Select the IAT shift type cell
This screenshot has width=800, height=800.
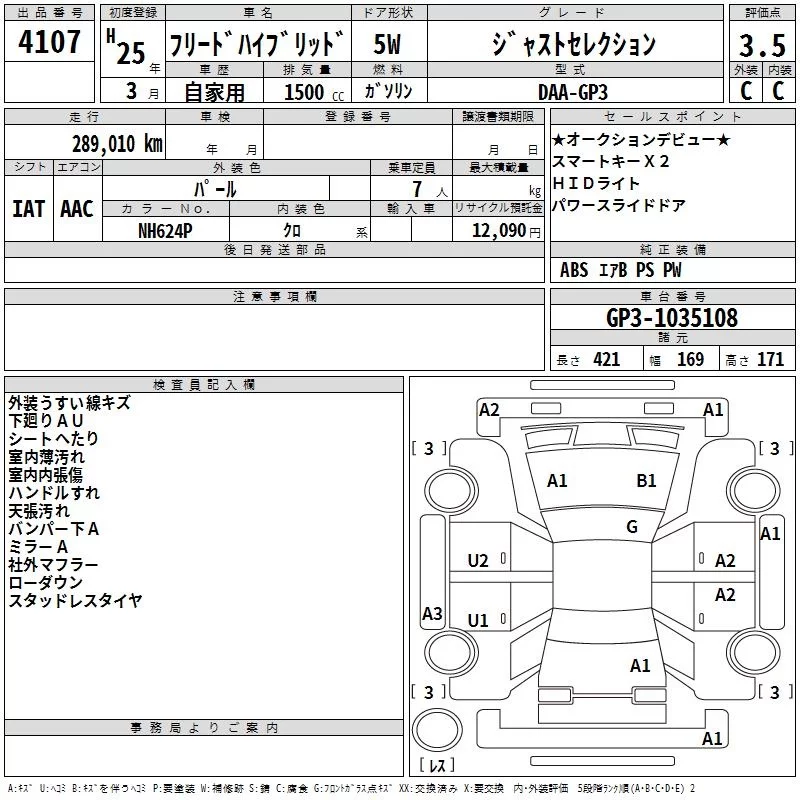tap(28, 208)
